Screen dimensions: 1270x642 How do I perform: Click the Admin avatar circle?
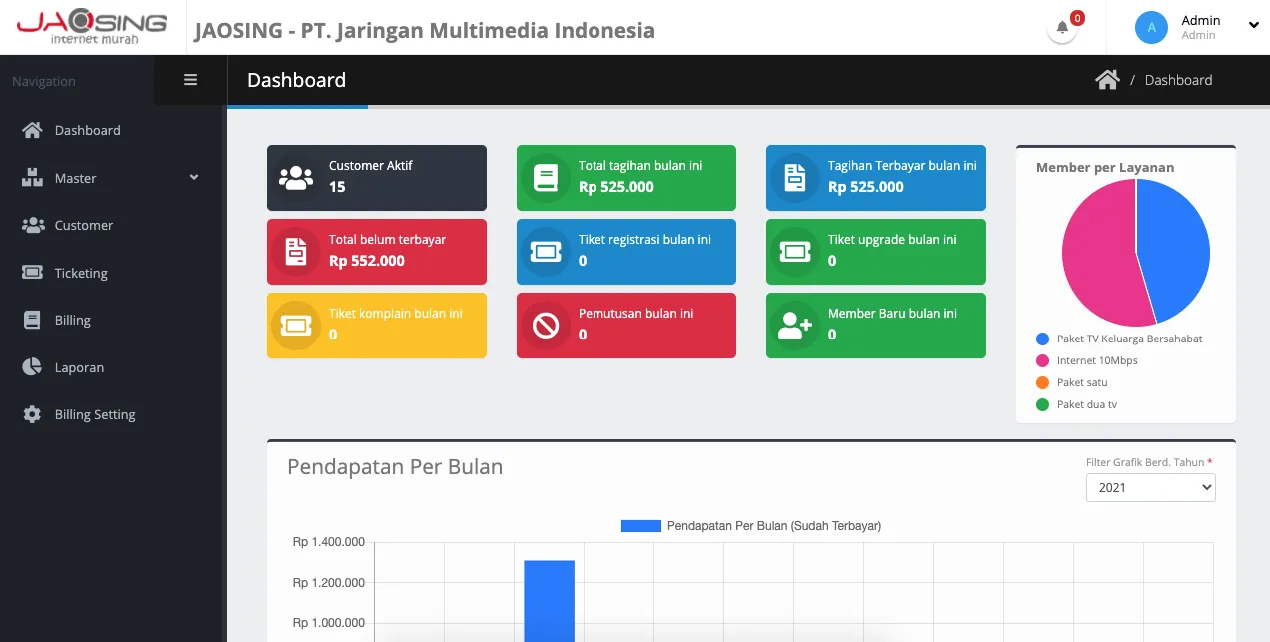(1151, 28)
